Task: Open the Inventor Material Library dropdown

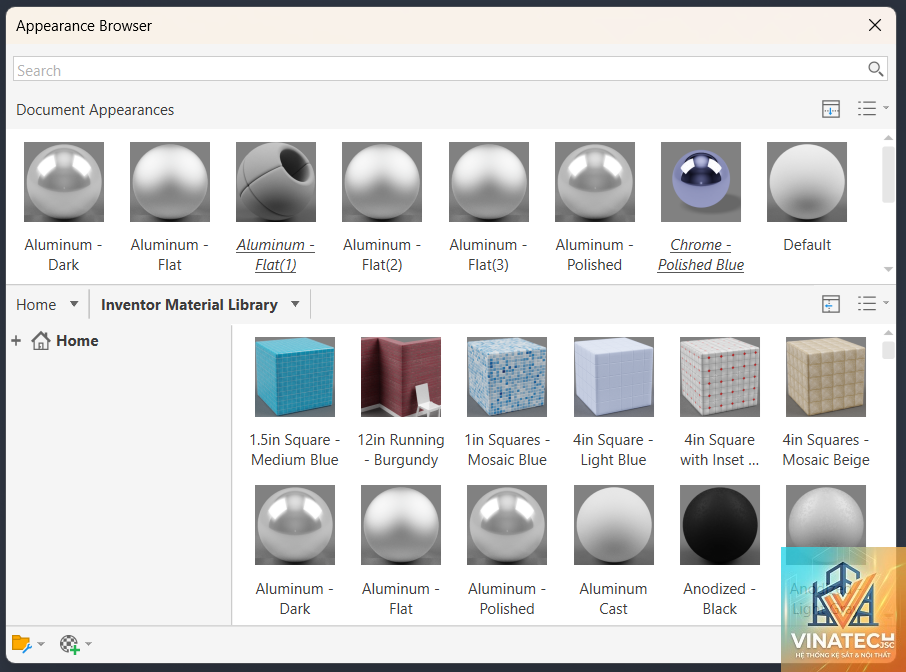Action: (x=295, y=304)
